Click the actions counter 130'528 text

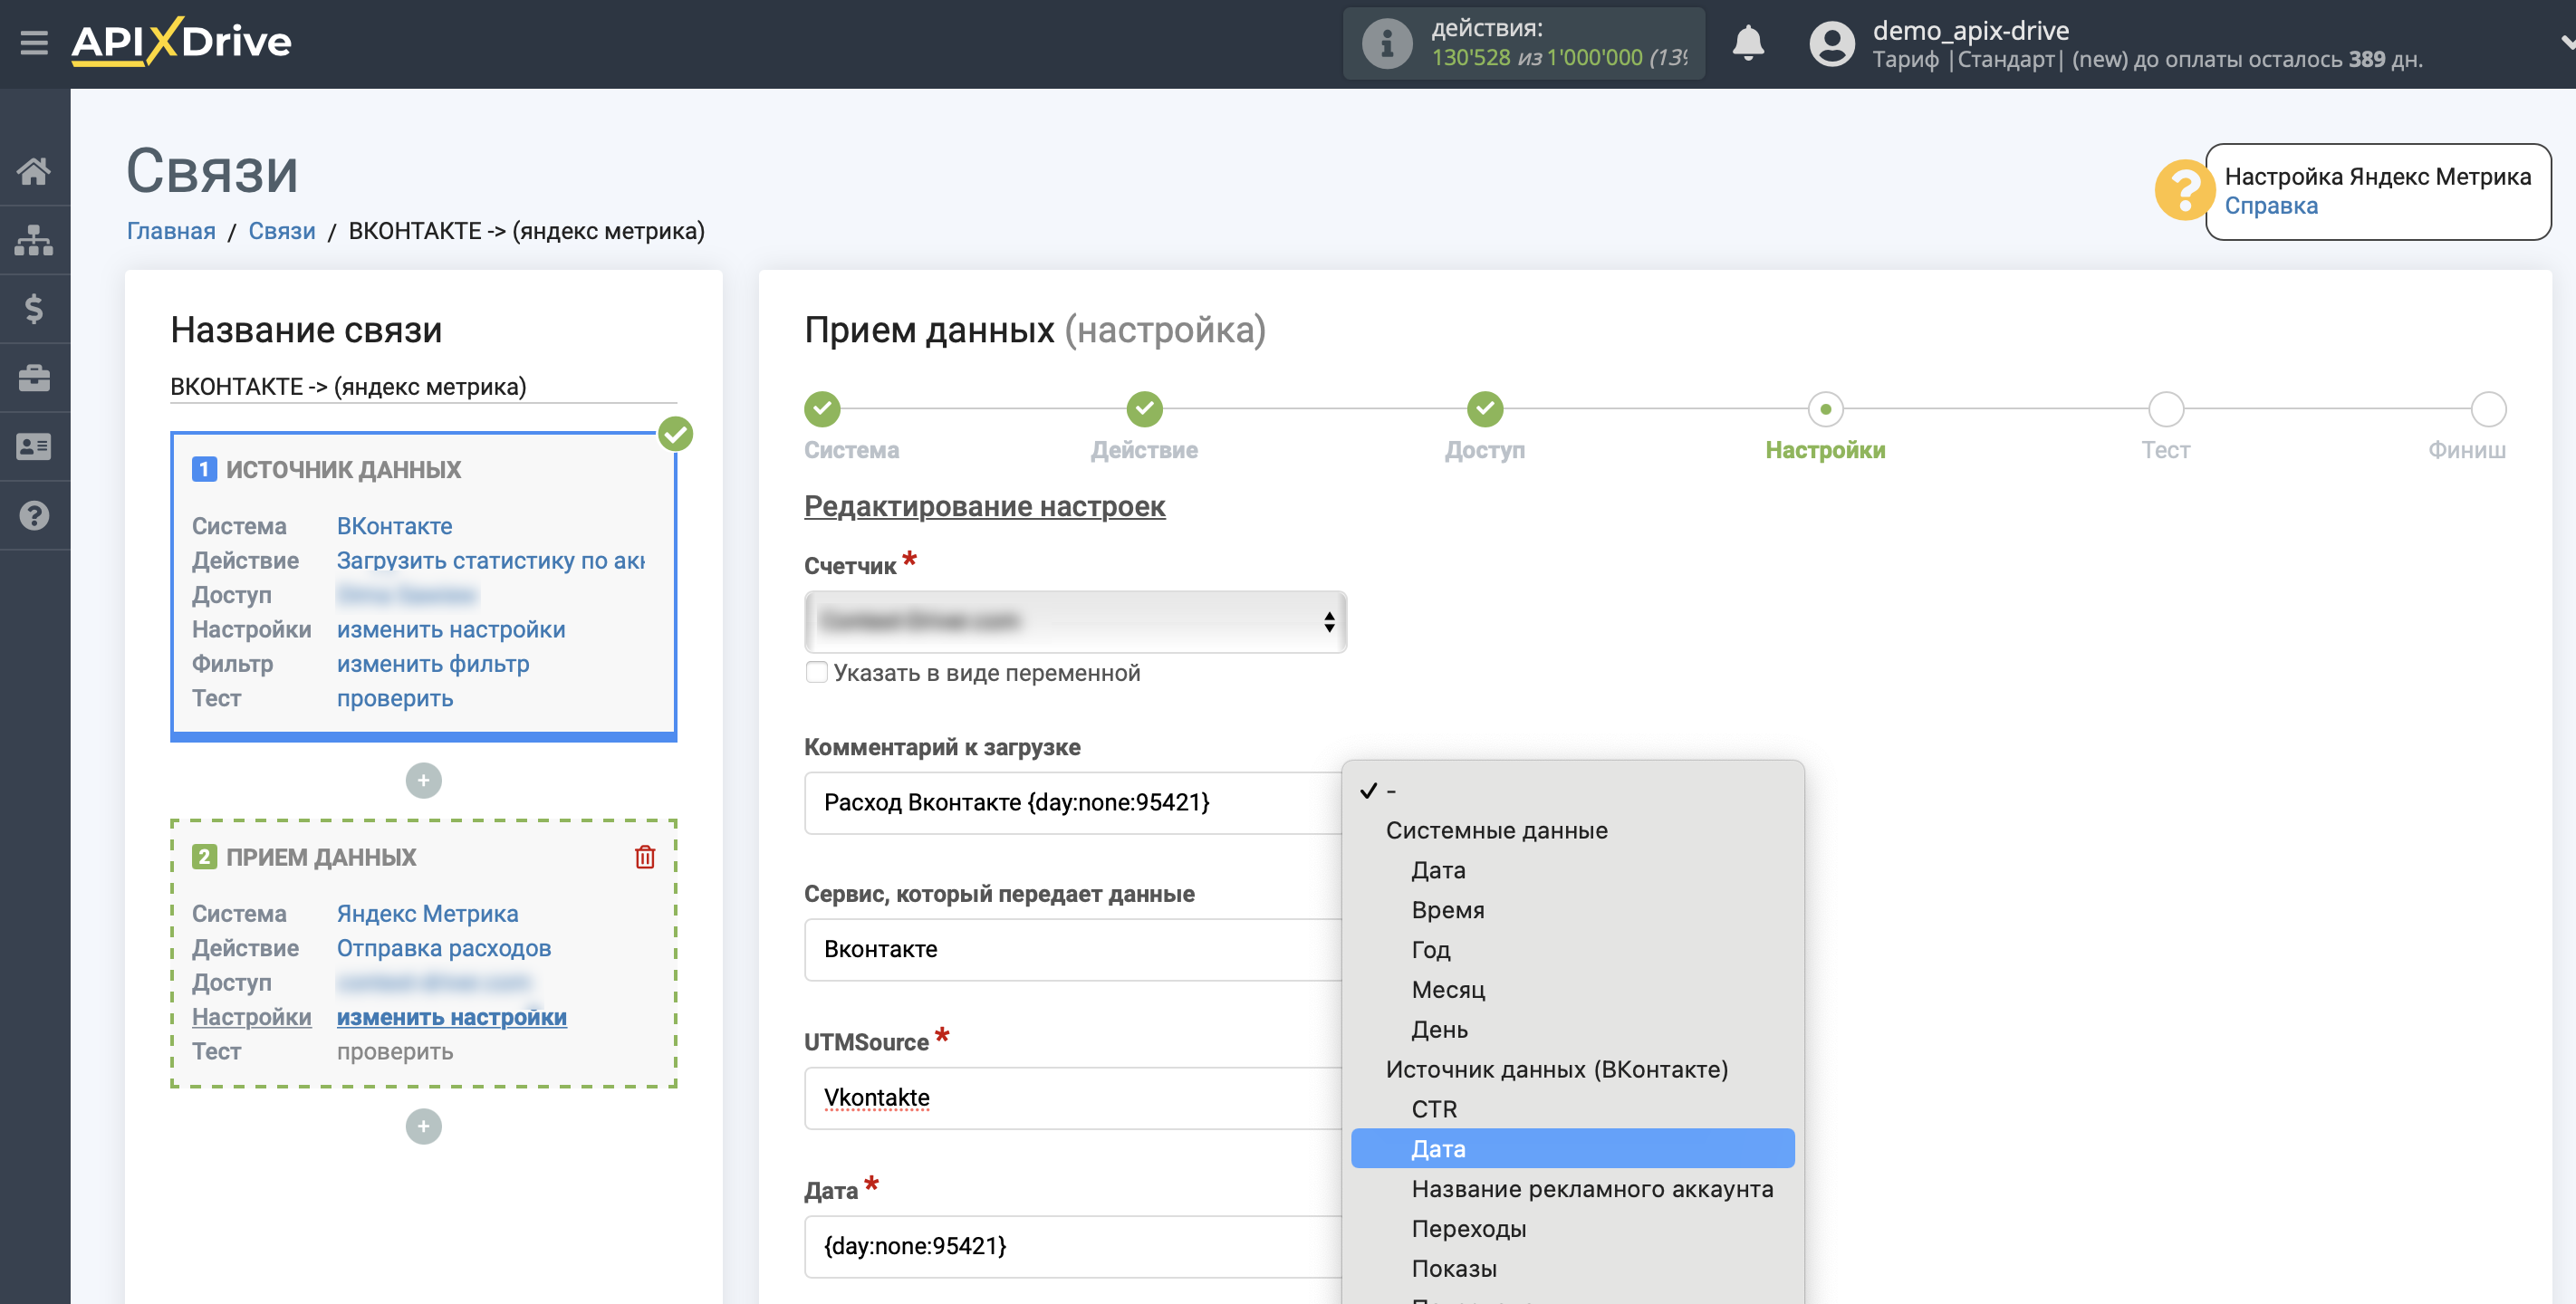coord(1471,57)
